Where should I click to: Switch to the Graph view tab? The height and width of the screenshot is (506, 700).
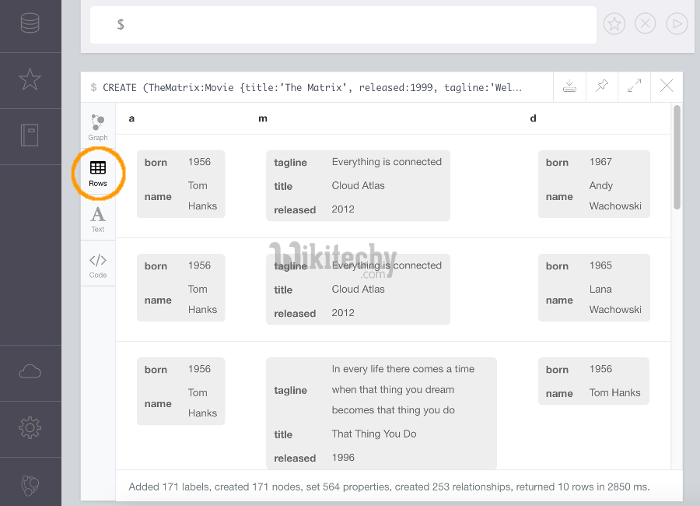tap(98, 127)
